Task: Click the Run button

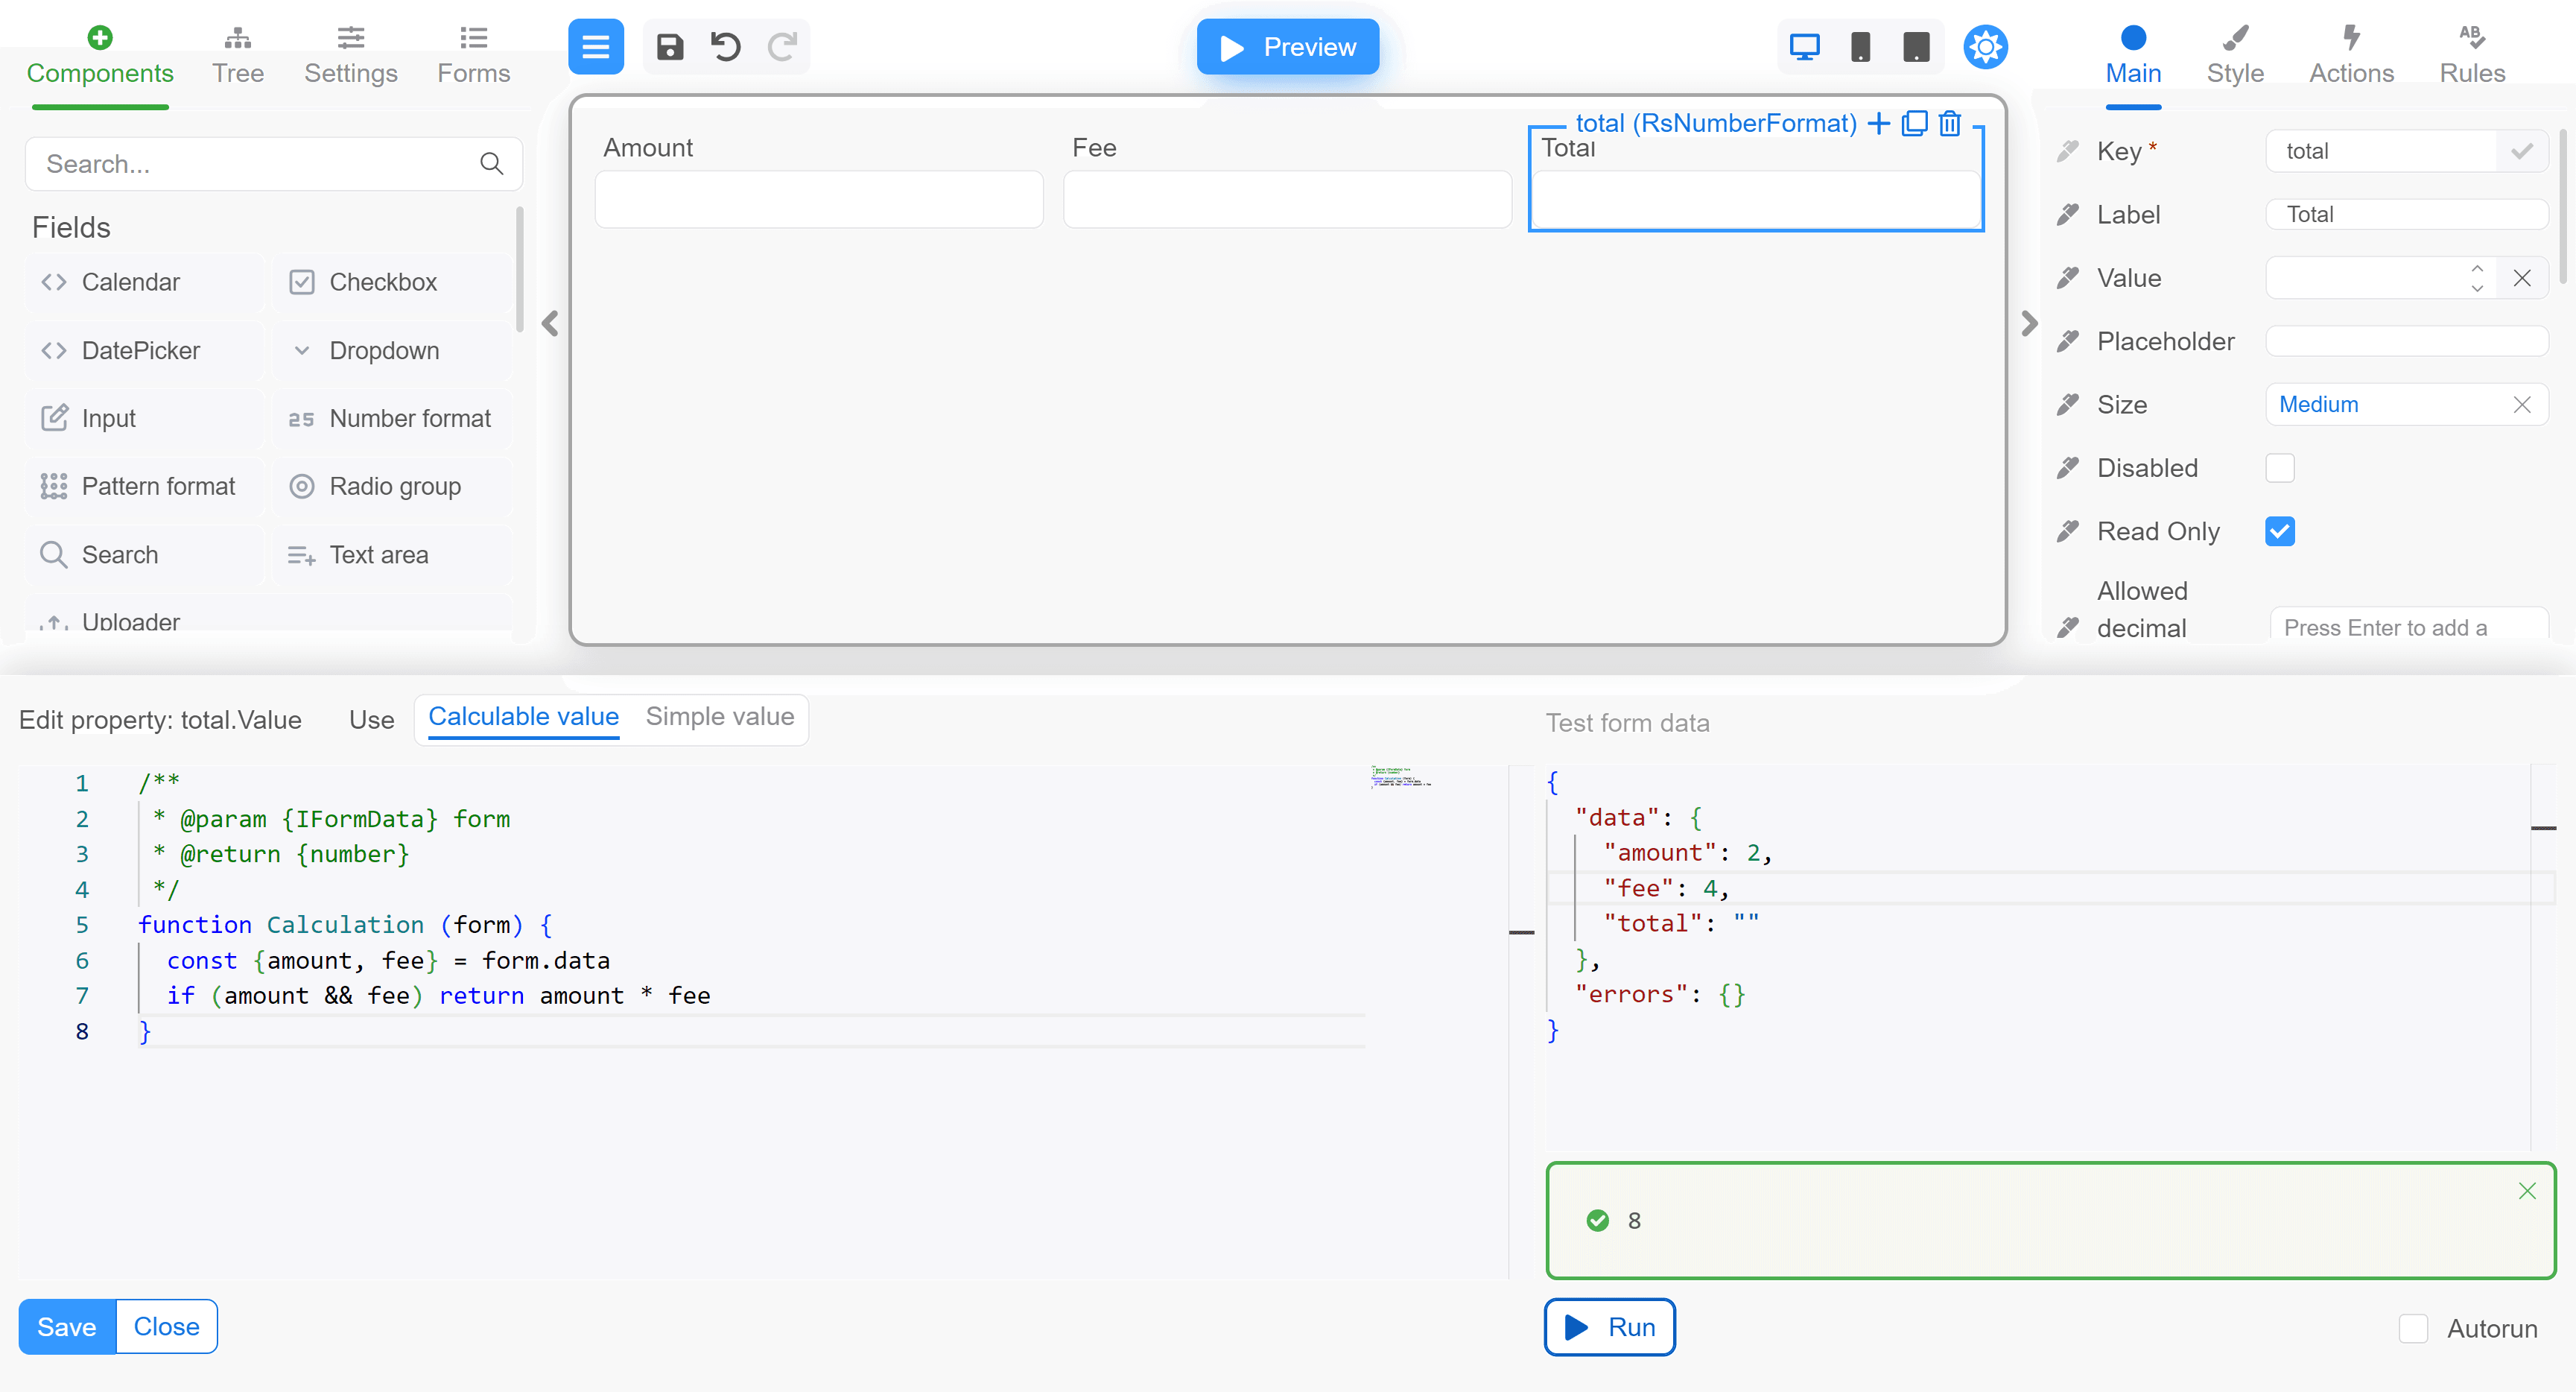Action: tap(1609, 1327)
